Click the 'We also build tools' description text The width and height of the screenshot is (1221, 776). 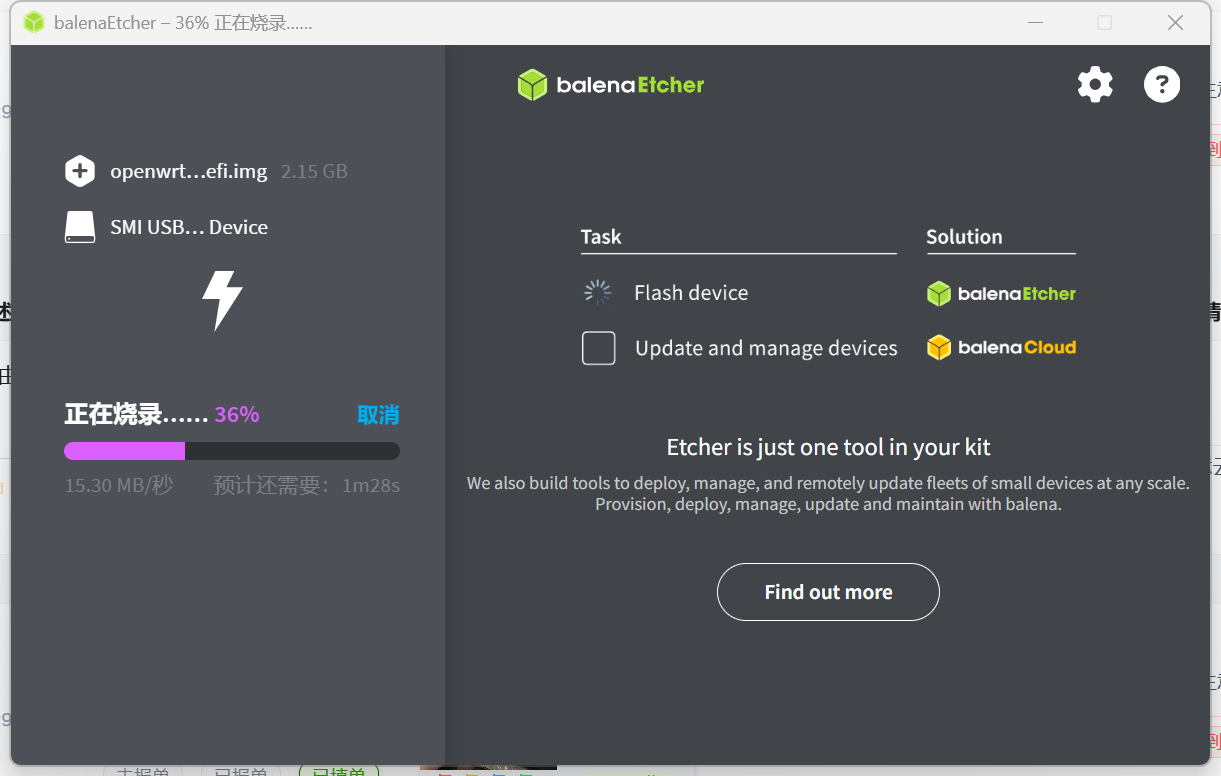(x=828, y=494)
